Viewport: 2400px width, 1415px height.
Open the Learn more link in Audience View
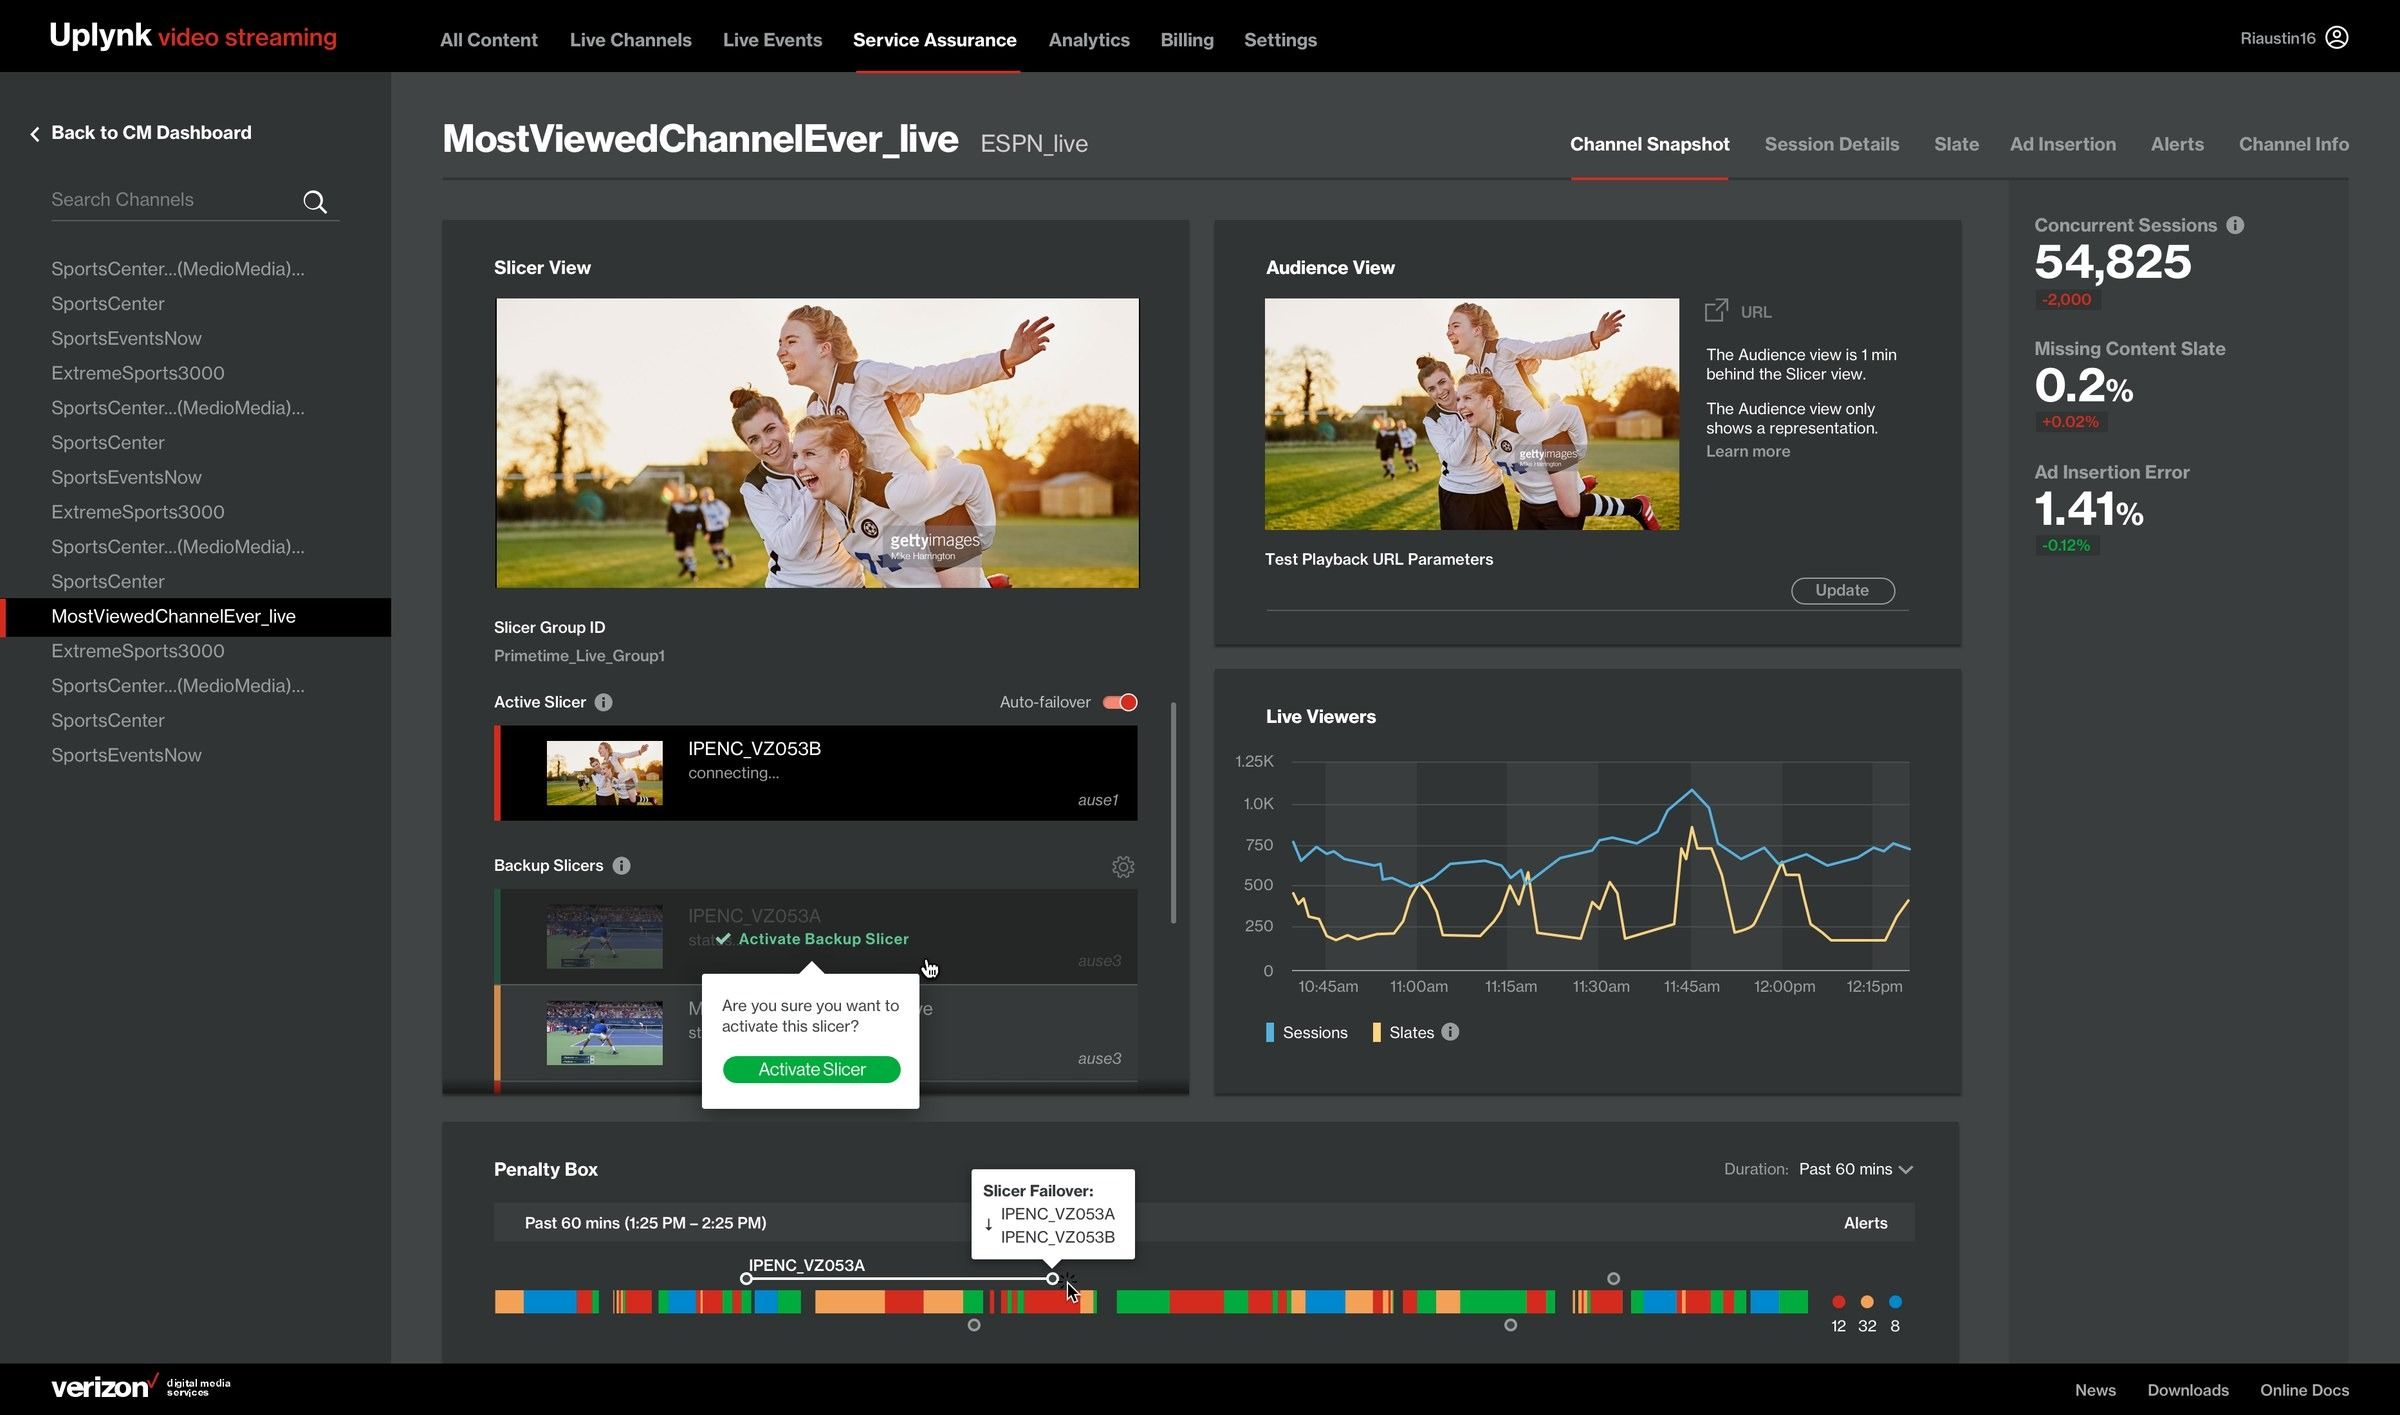1747,451
